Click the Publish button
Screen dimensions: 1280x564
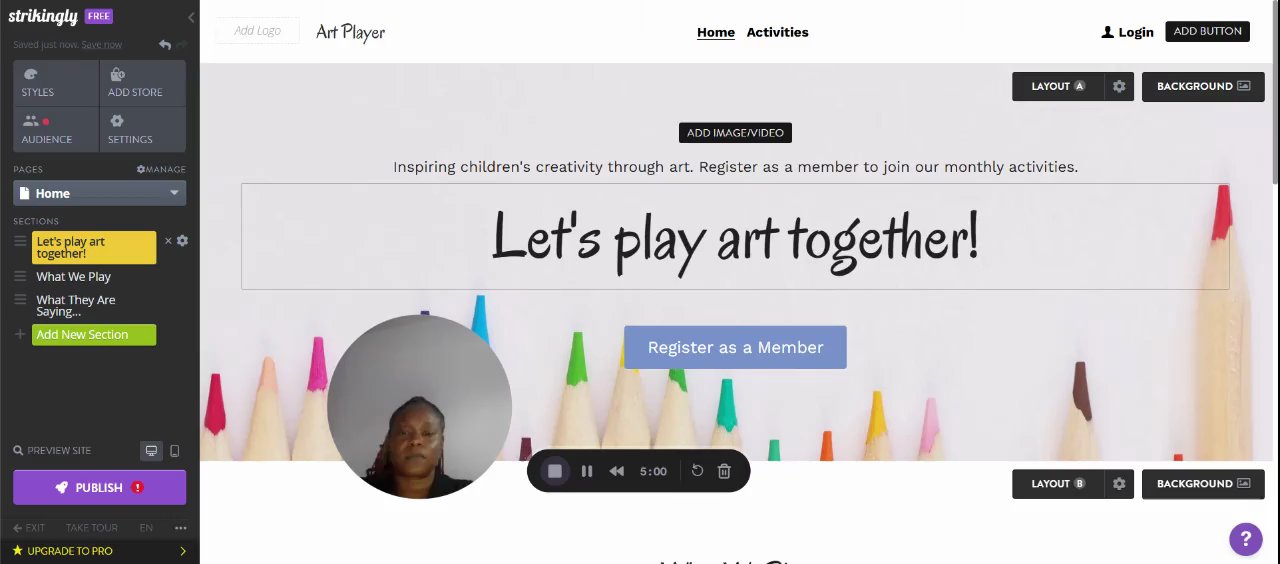click(x=99, y=487)
